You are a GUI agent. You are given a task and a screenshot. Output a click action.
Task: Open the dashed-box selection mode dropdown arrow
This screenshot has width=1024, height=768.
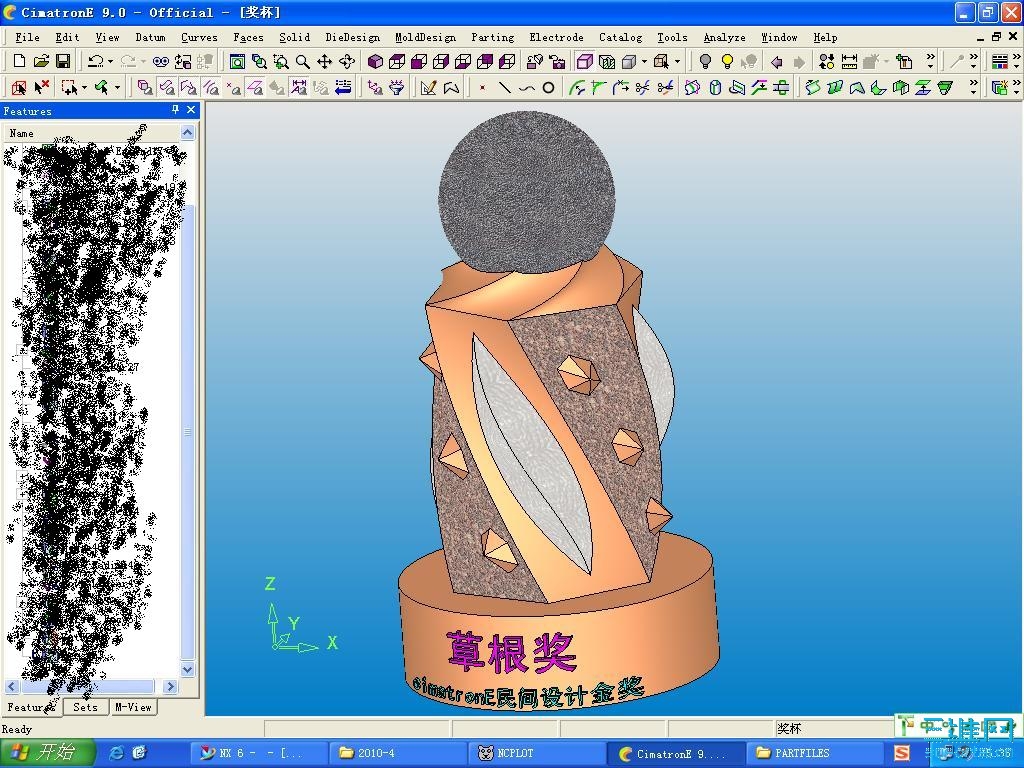(85, 87)
